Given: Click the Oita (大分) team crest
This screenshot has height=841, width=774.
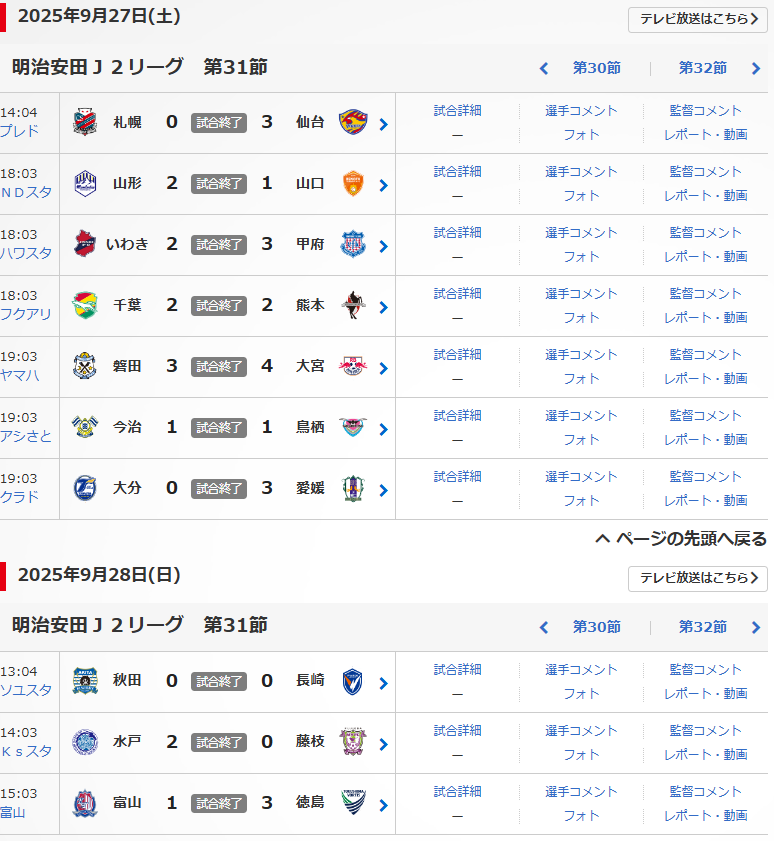Looking at the screenshot, I should (85, 488).
